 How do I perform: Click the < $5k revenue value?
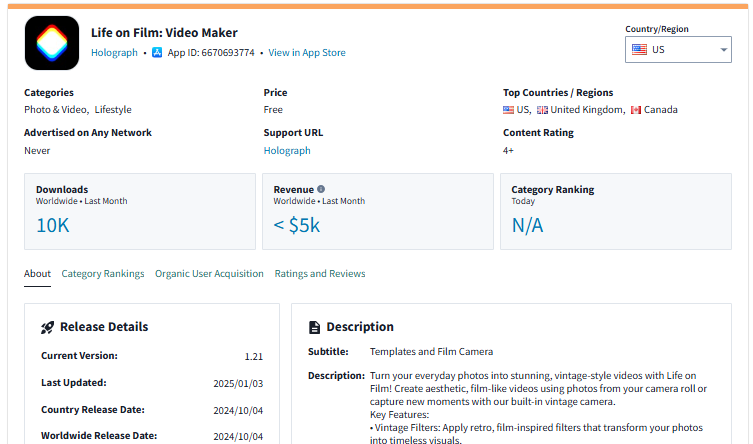(x=297, y=225)
